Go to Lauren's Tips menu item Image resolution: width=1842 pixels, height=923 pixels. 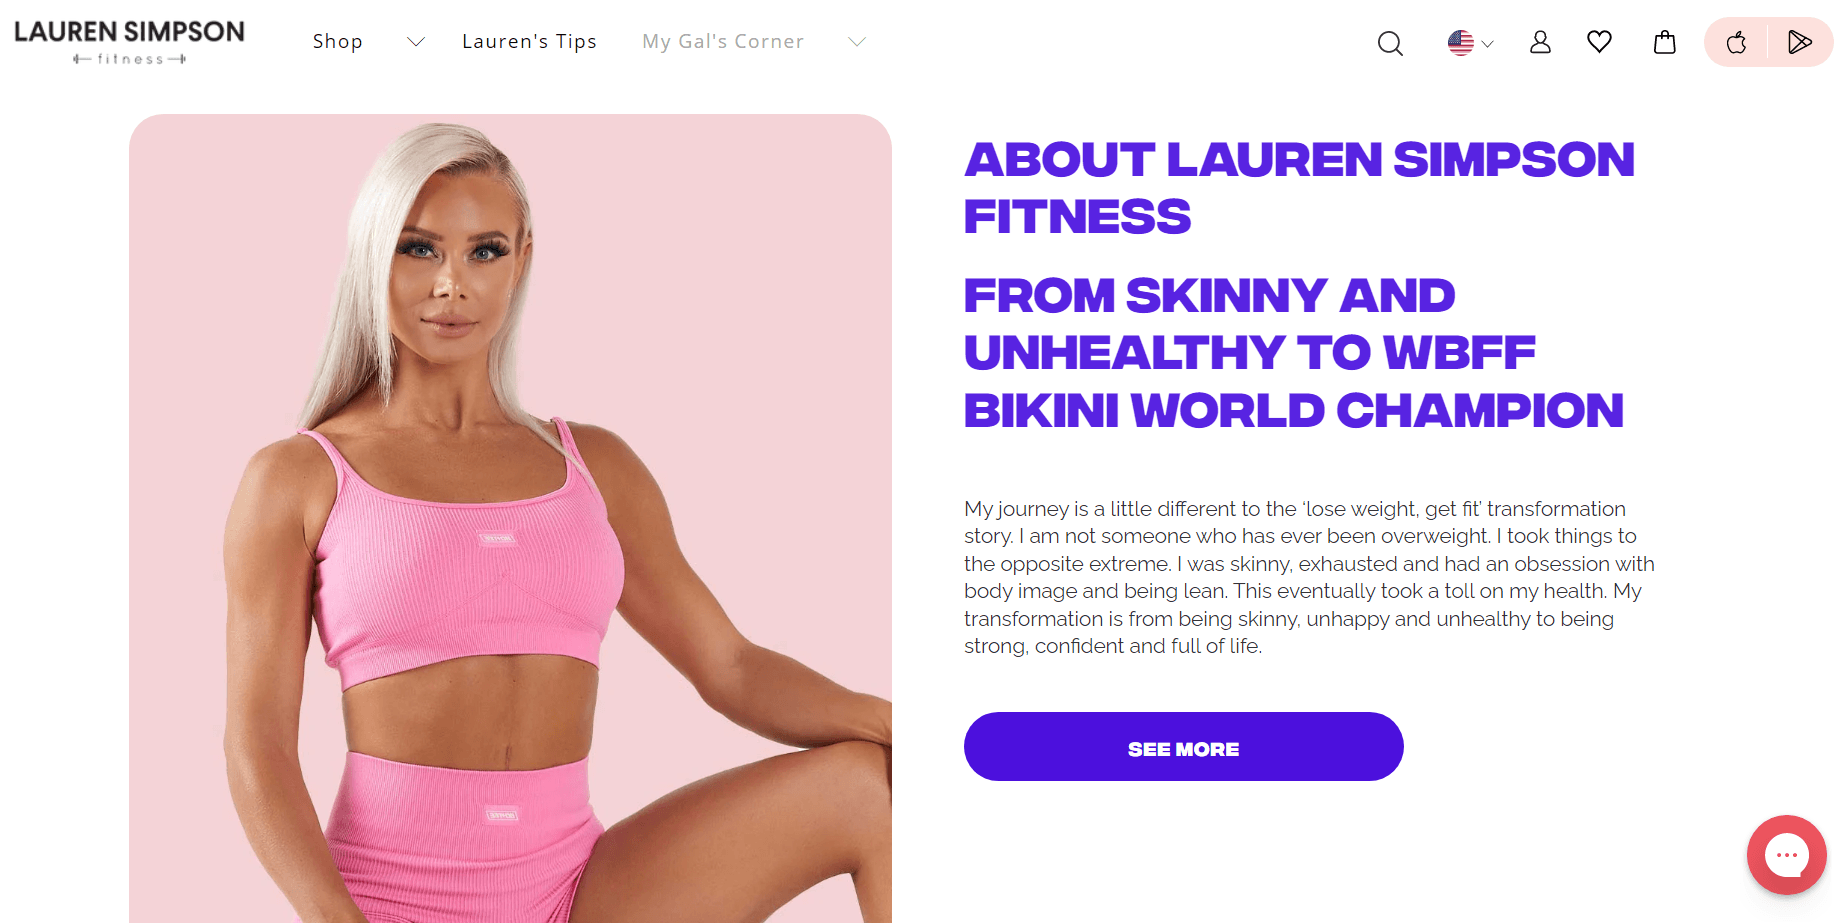pos(529,41)
